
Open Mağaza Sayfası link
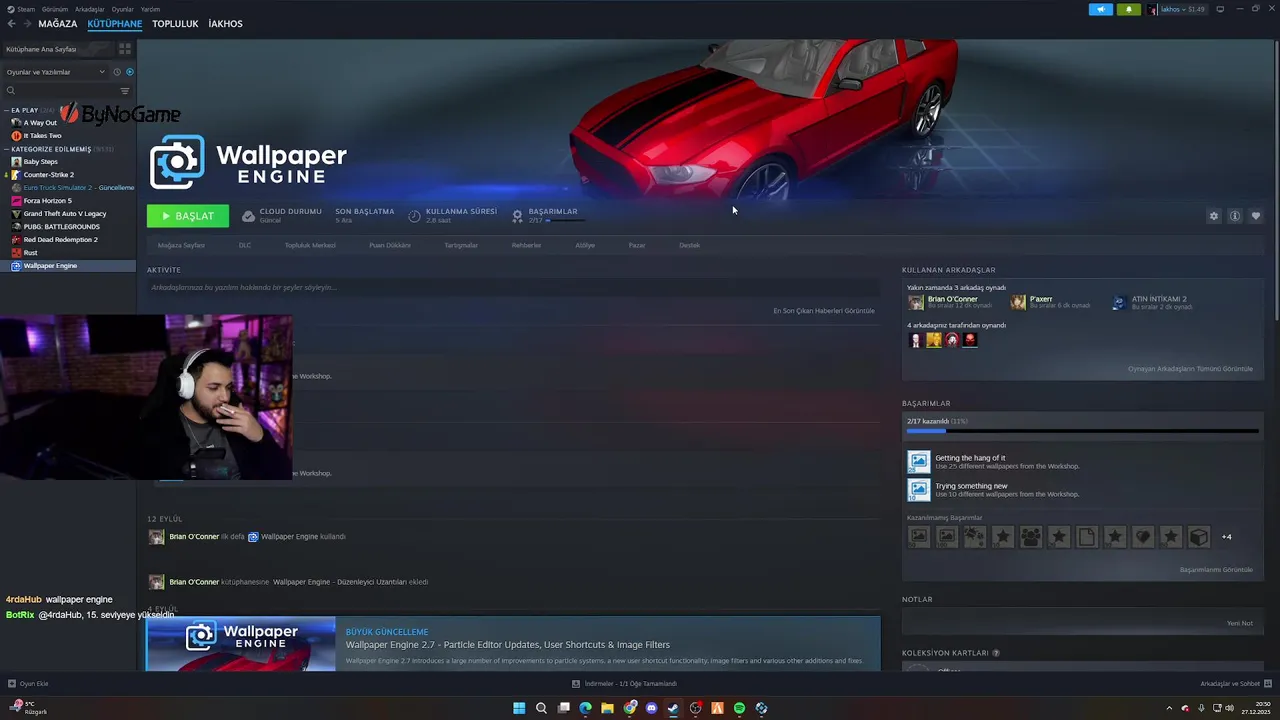point(181,245)
